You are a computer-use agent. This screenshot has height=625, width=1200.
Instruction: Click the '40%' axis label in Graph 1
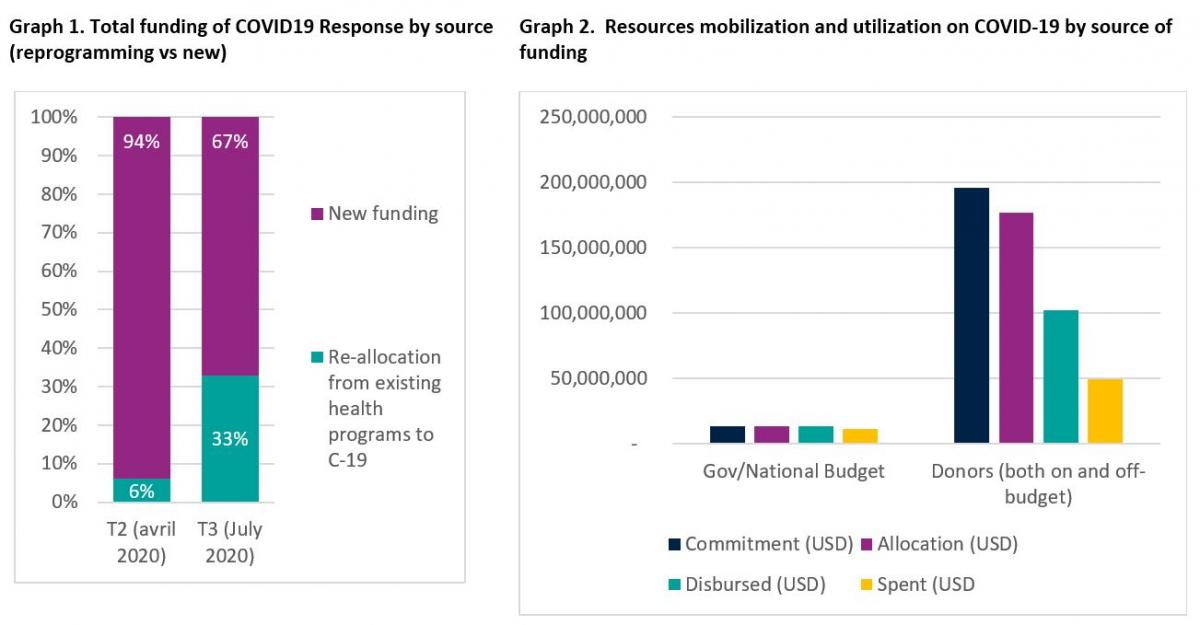[x=59, y=348]
